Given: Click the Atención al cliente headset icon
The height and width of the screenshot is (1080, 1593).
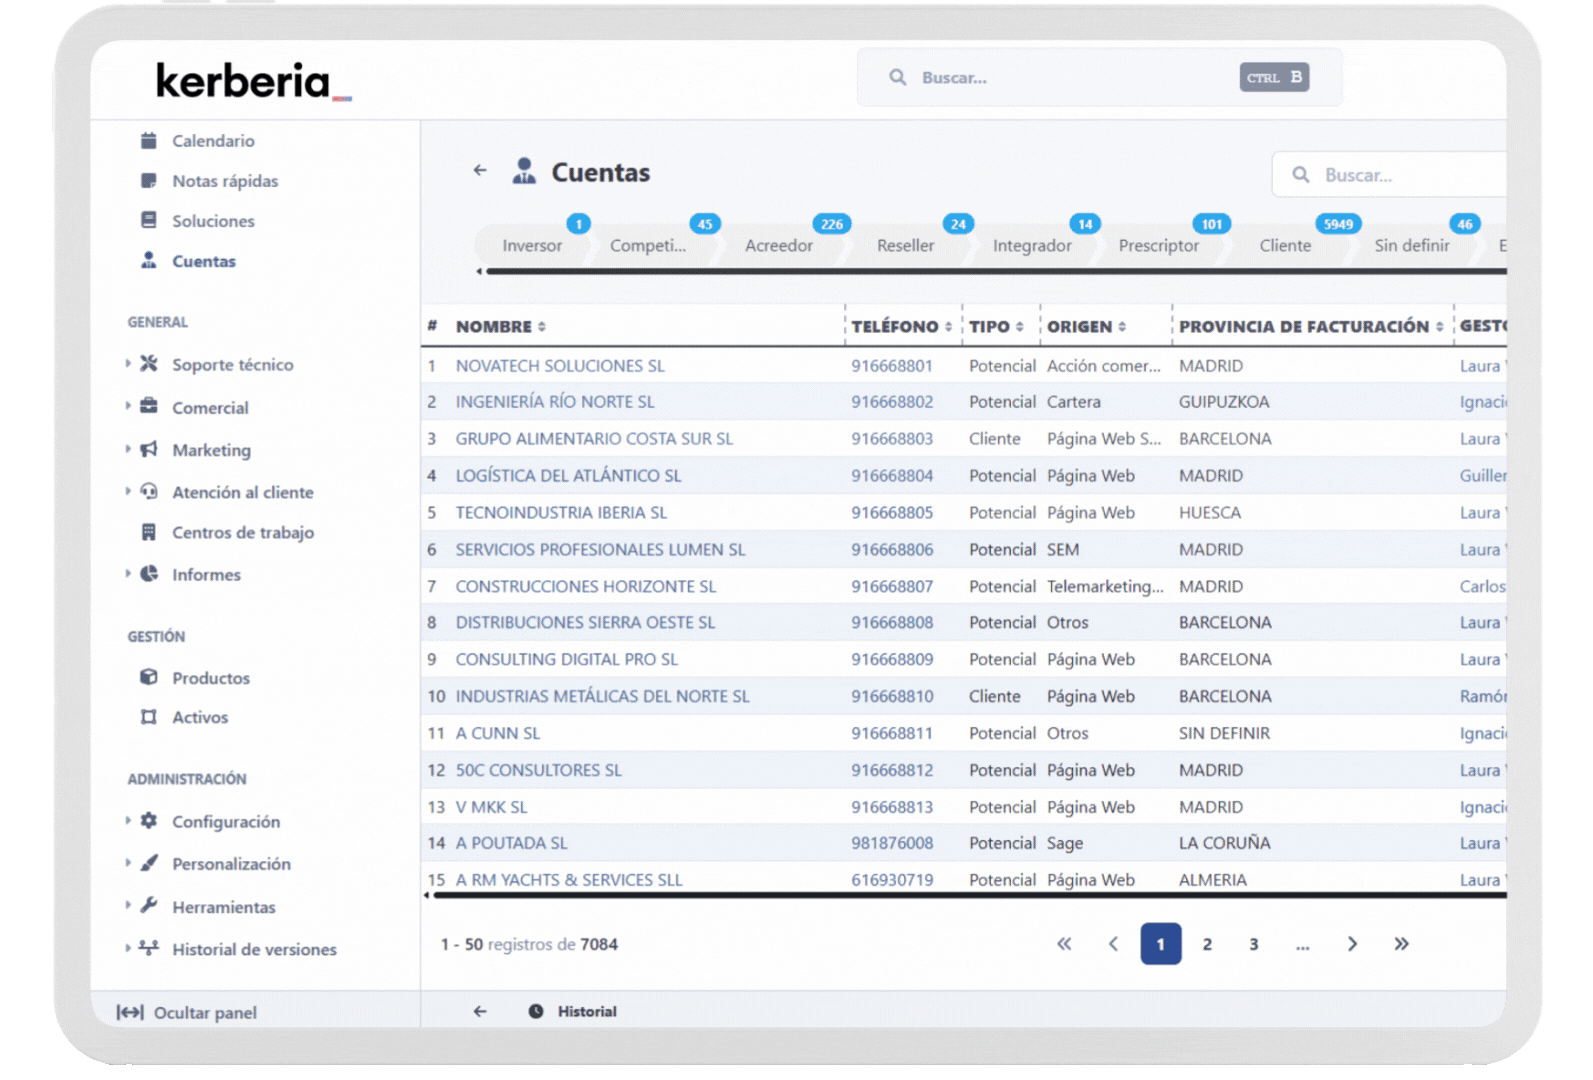Looking at the screenshot, I should (x=149, y=491).
